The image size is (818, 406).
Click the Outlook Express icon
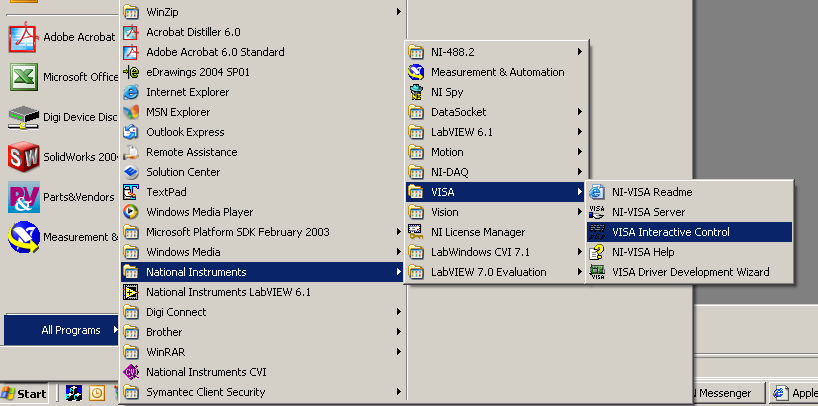pyautogui.click(x=130, y=132)
